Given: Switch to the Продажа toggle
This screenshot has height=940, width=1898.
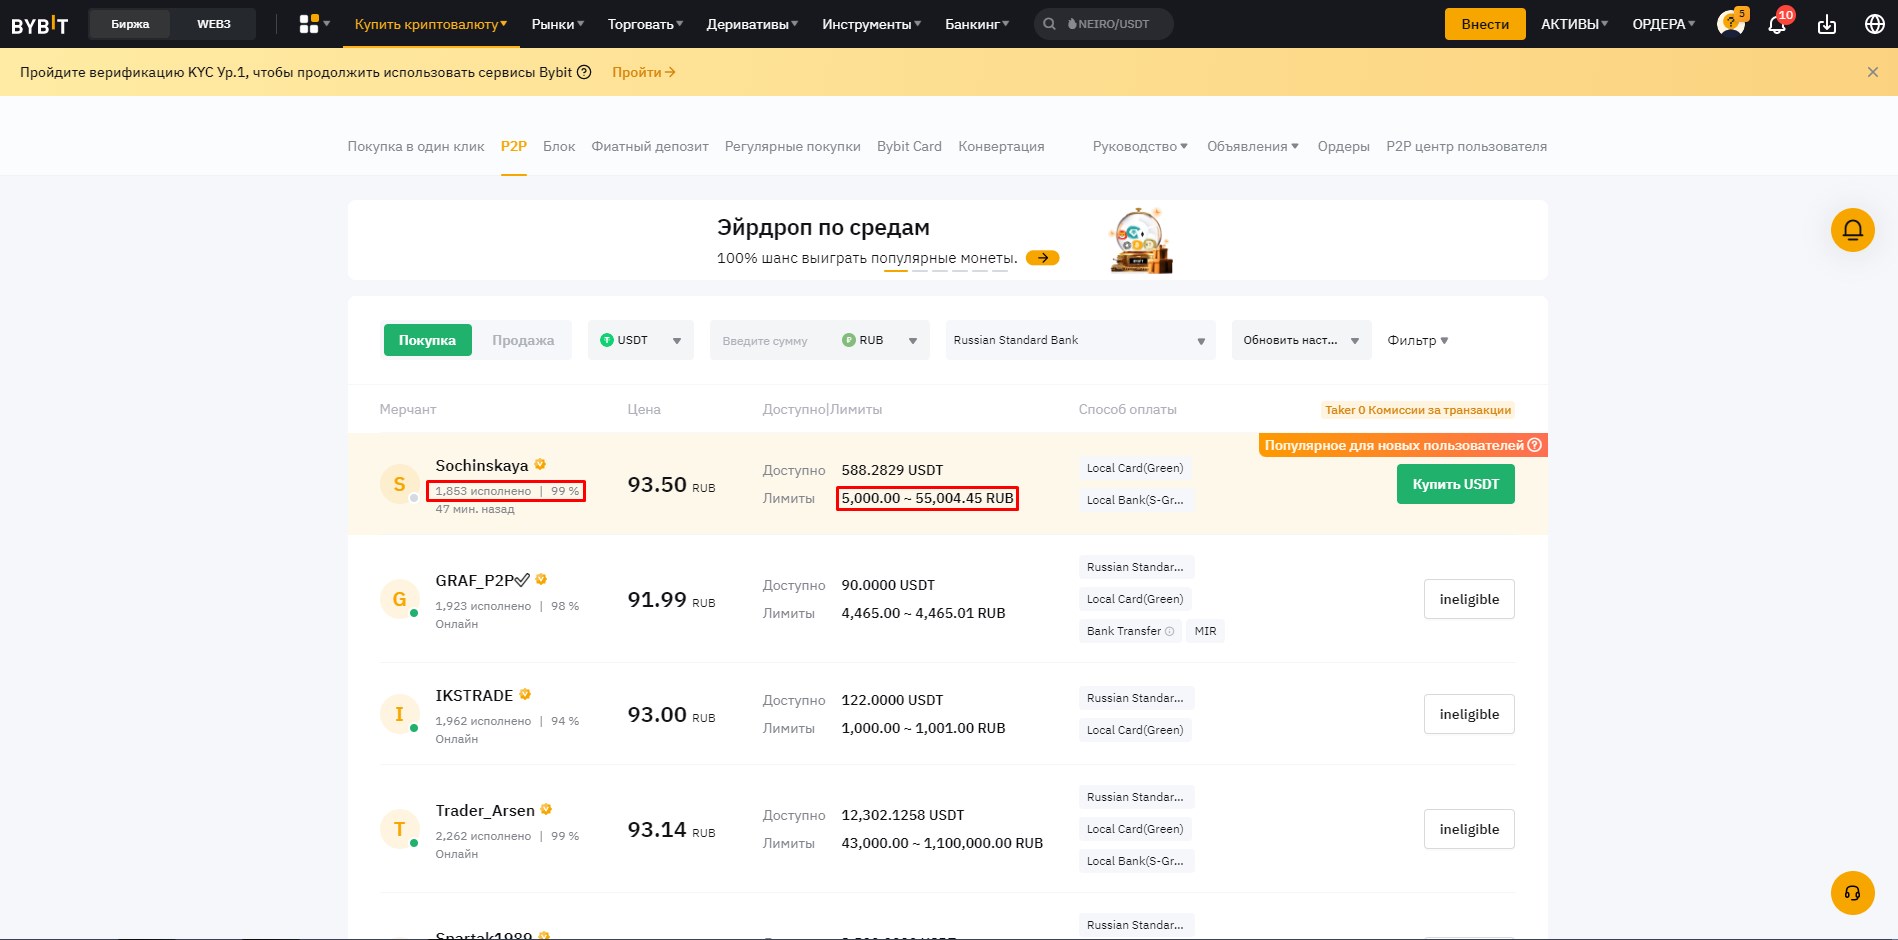Looking at the screenshot, I should click(x=523, y=340).
